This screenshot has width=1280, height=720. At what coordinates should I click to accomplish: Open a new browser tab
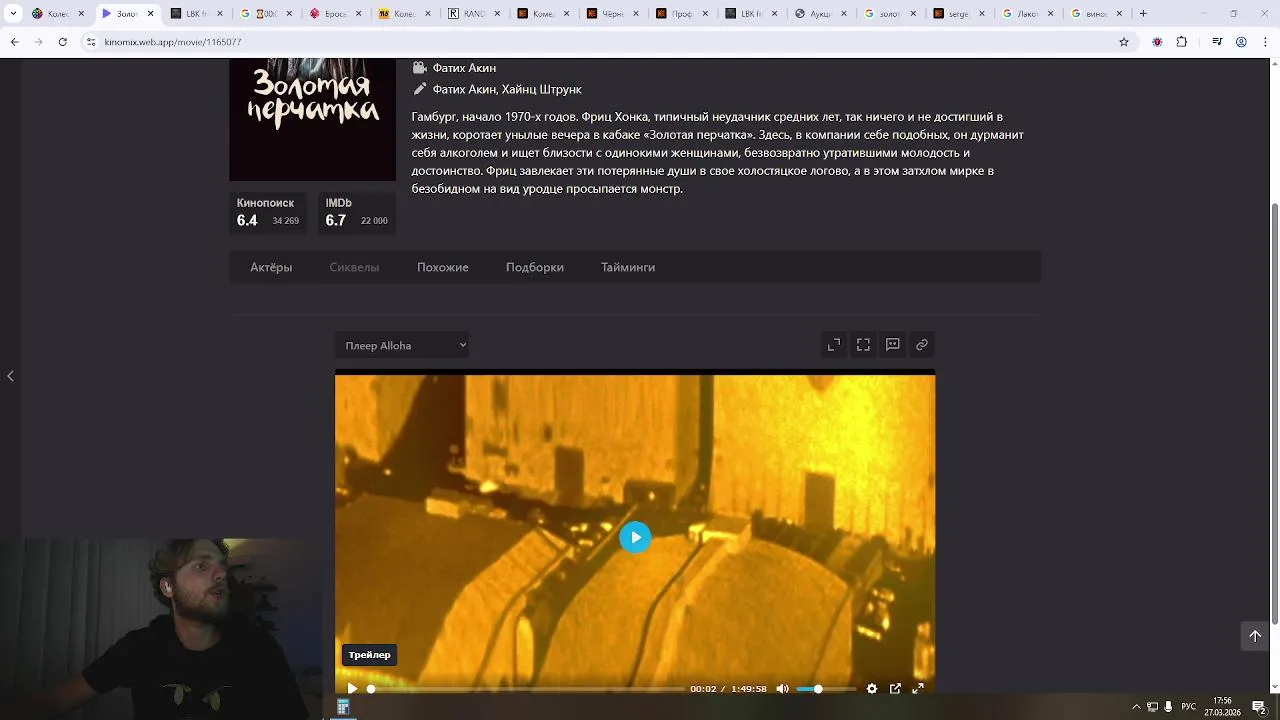pos(1143,14)
